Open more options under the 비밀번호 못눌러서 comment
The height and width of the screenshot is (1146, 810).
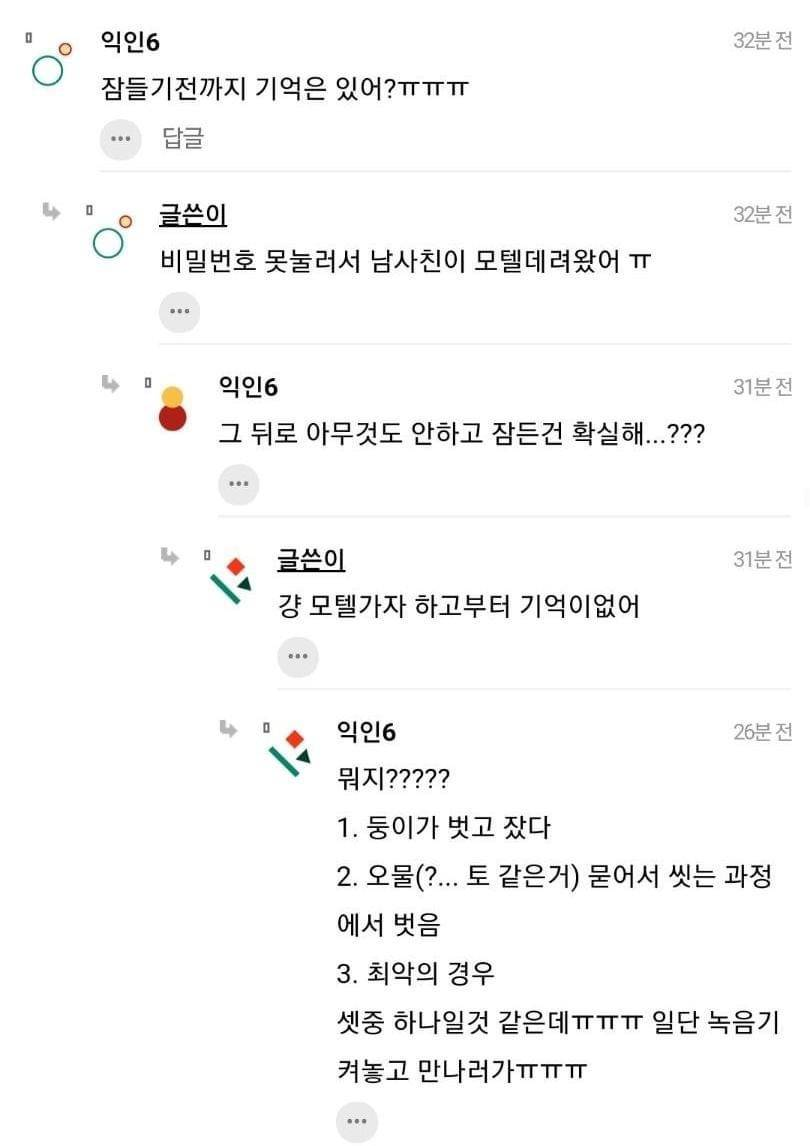click(179, 311)
